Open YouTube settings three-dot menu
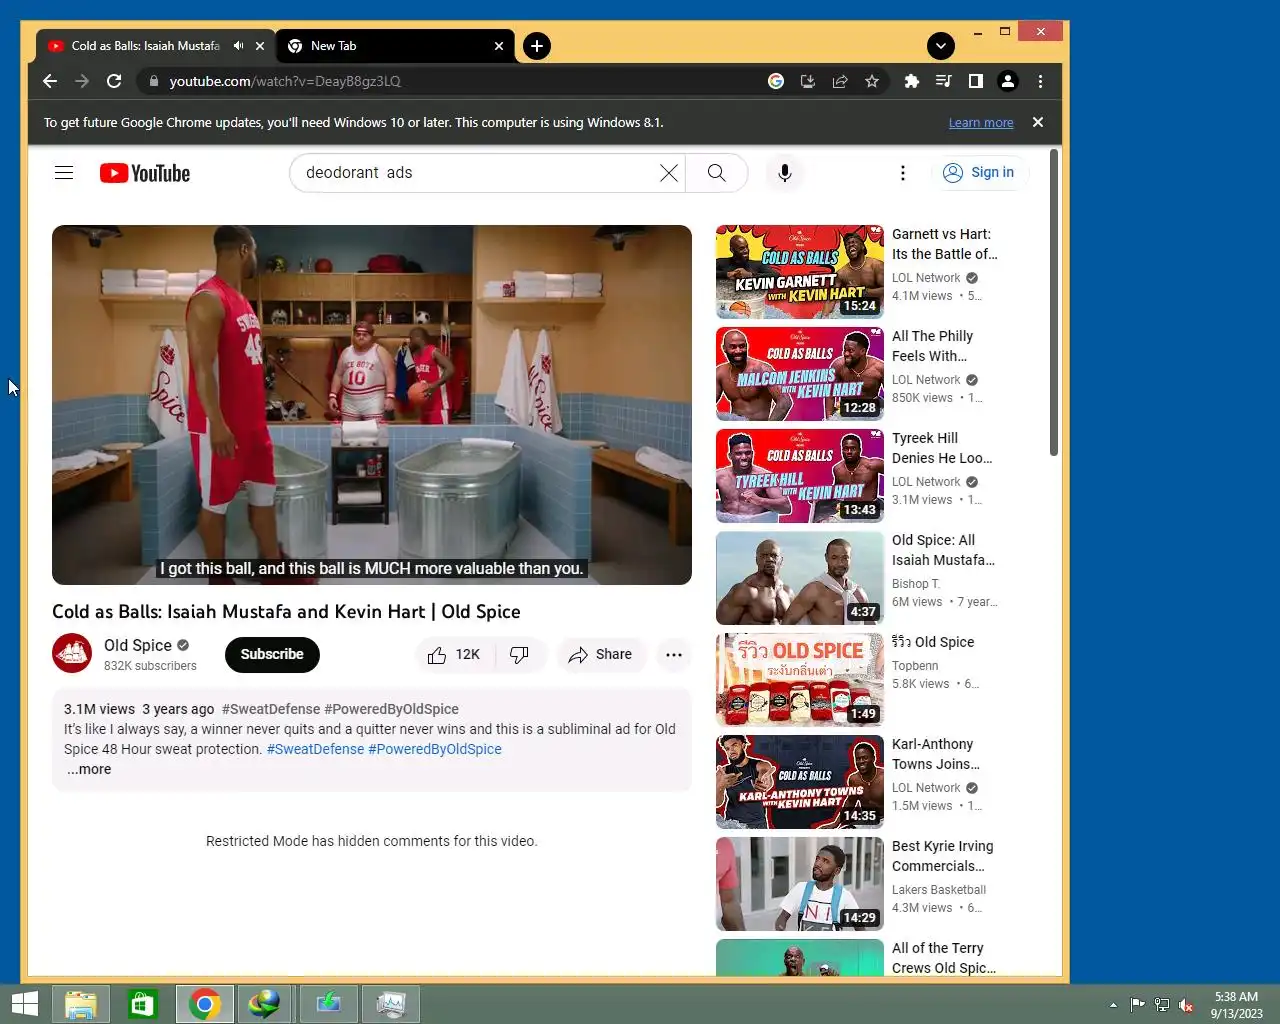Image resolution: width=1280 pixels, height=1024 pixels. [903, 173]
